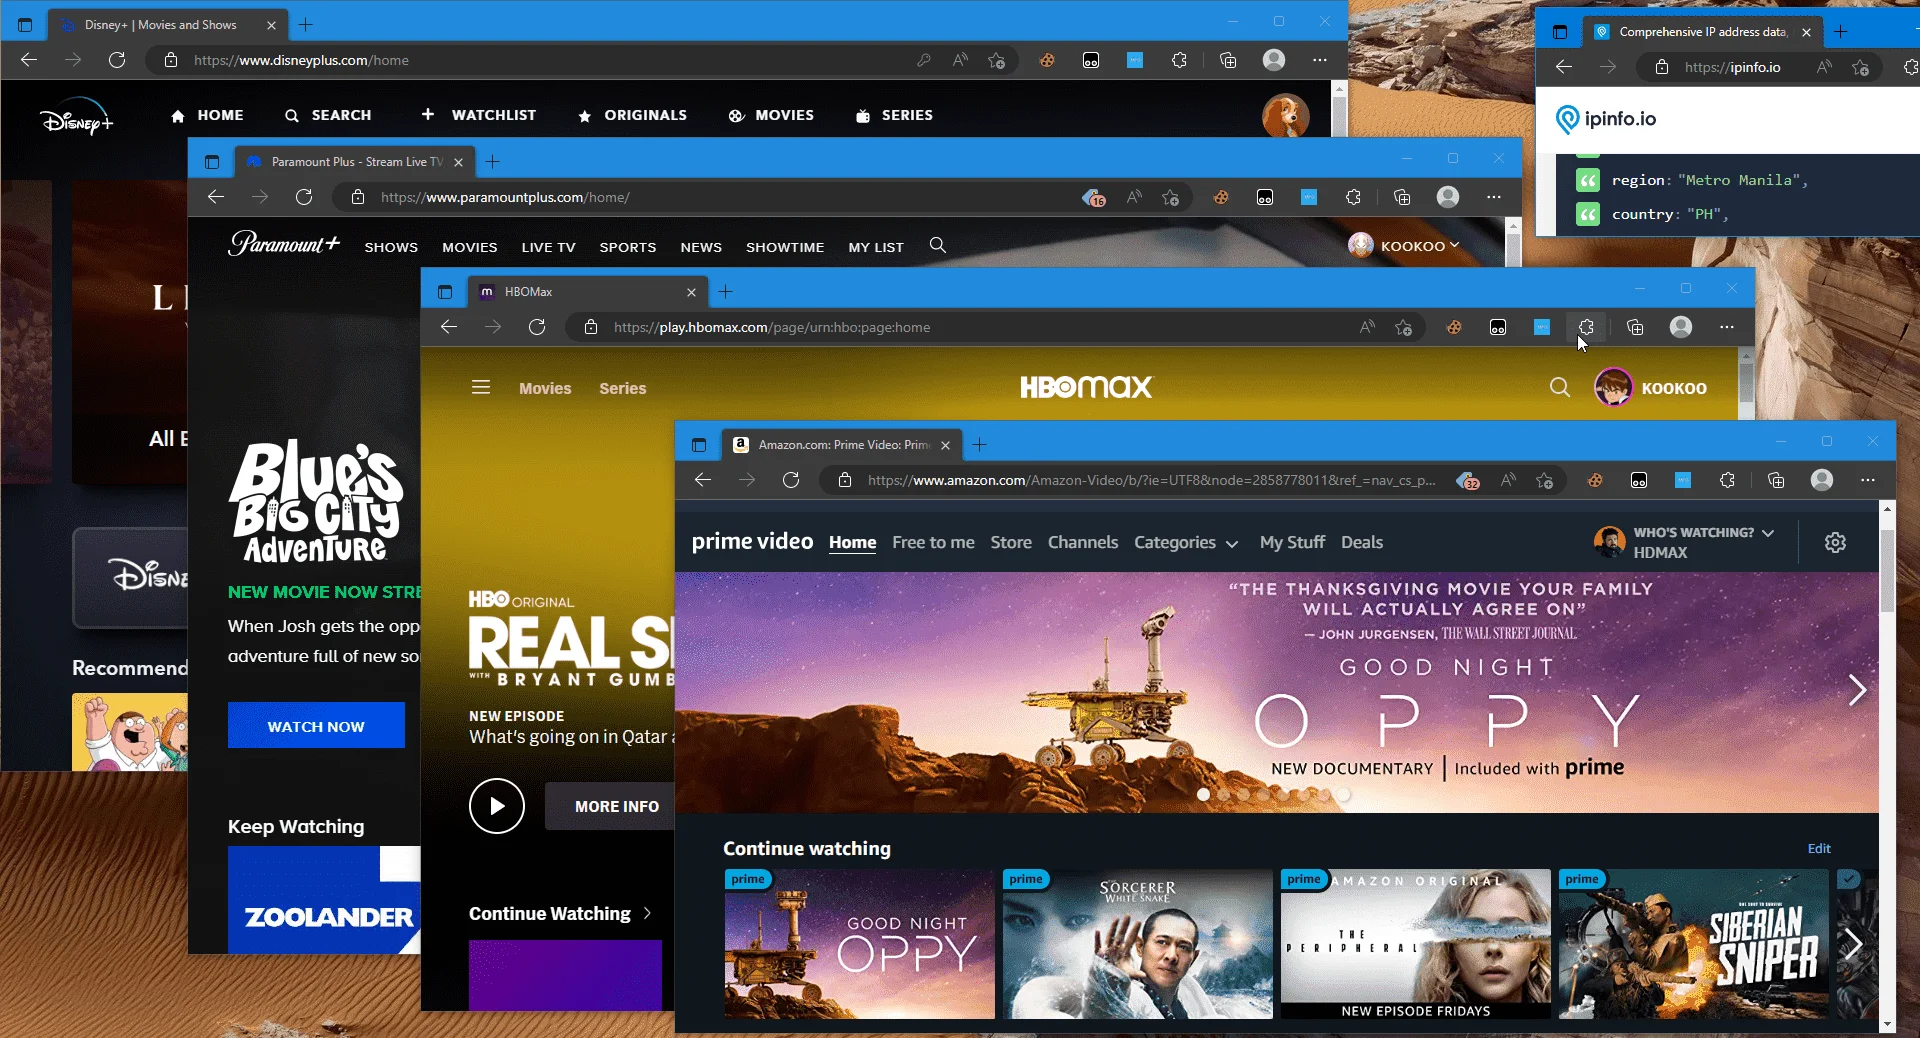Open Sorcerer White Snake thumbnail

point(1138,944)
